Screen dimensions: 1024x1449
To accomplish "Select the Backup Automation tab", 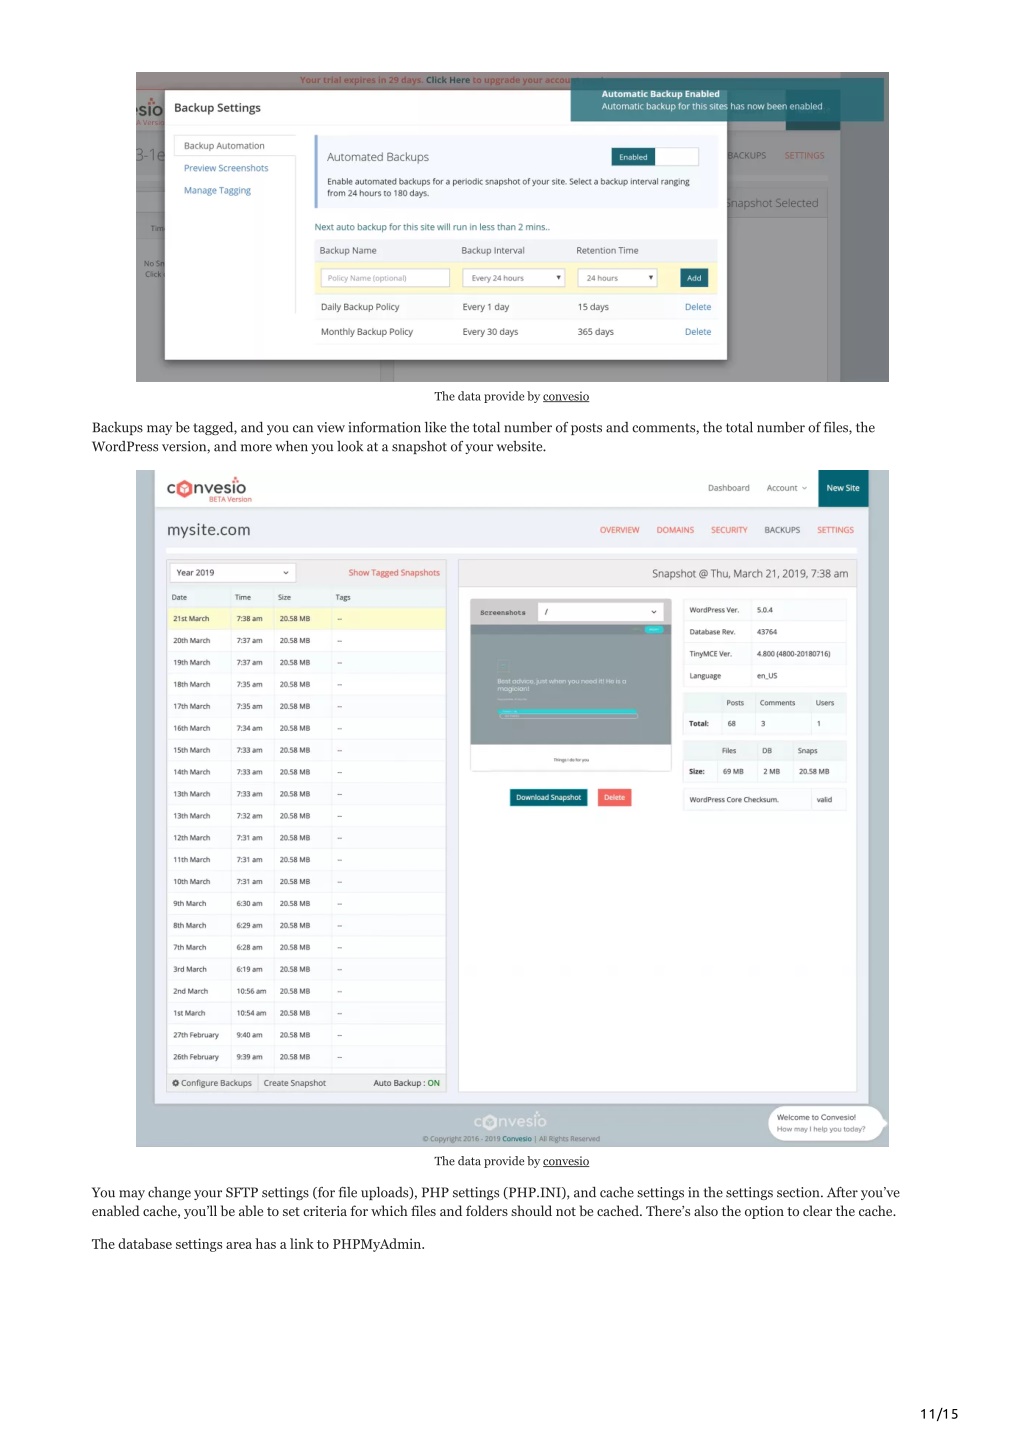I will (235, 146).
